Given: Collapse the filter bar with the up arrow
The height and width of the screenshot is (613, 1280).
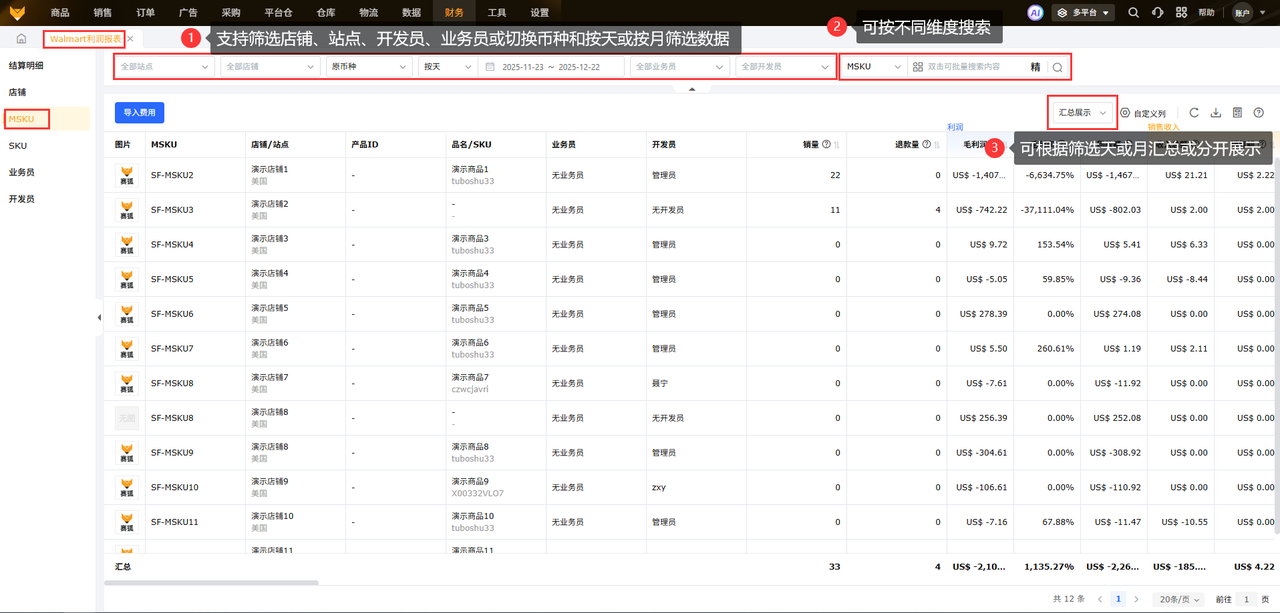Looking at the screenshot, I should click(691, 89).
